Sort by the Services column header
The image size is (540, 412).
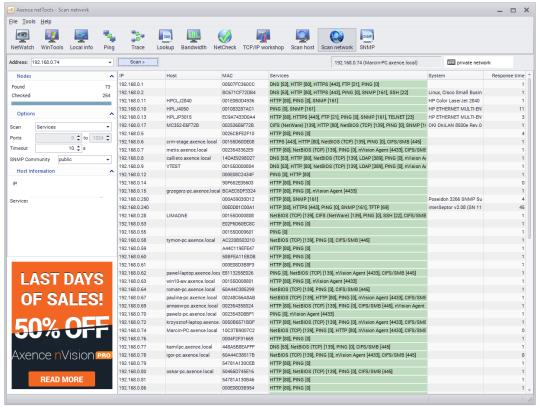point(348,75)
